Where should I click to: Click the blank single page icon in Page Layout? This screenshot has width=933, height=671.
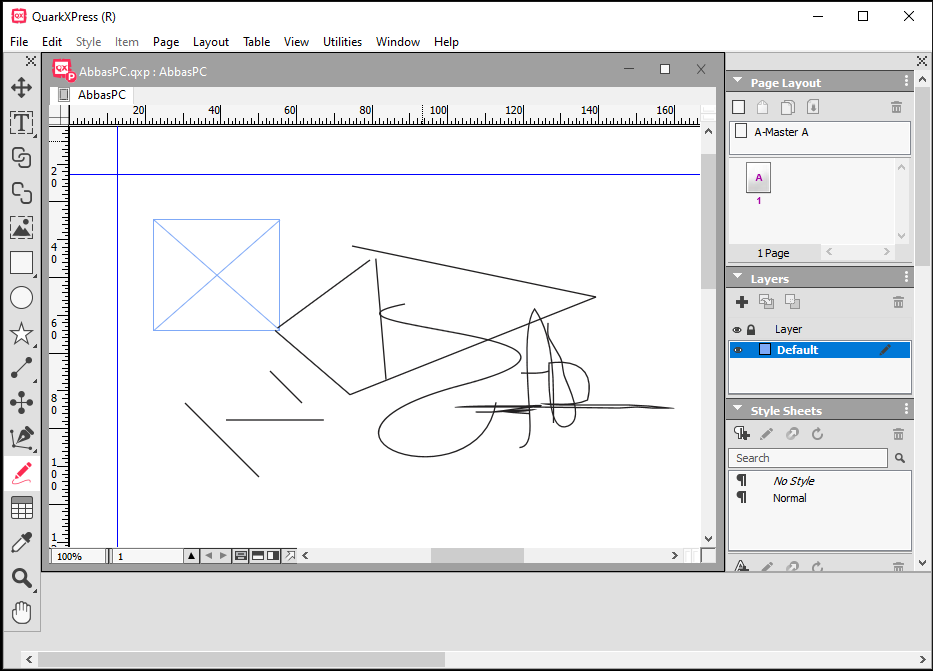738,107
